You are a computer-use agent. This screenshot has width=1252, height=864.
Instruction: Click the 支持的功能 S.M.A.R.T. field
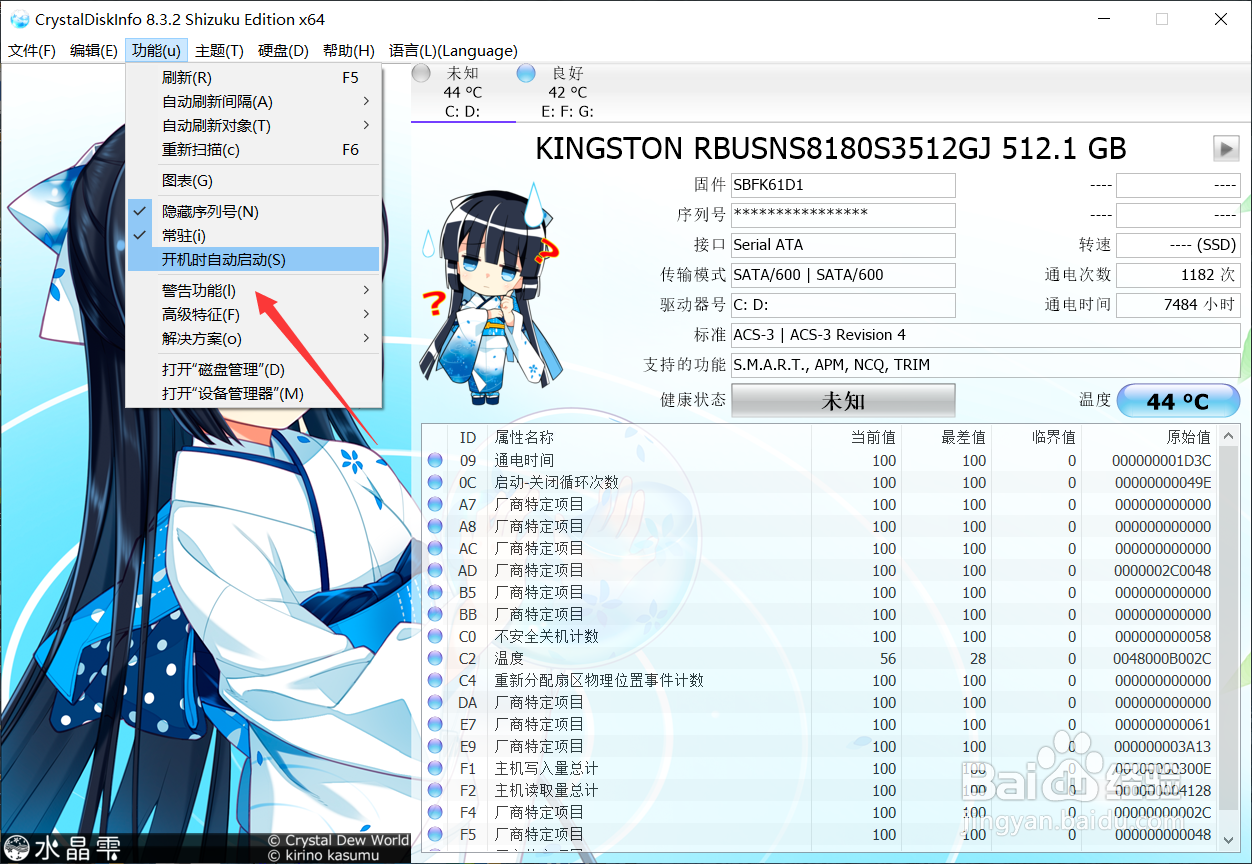[985, 365]
